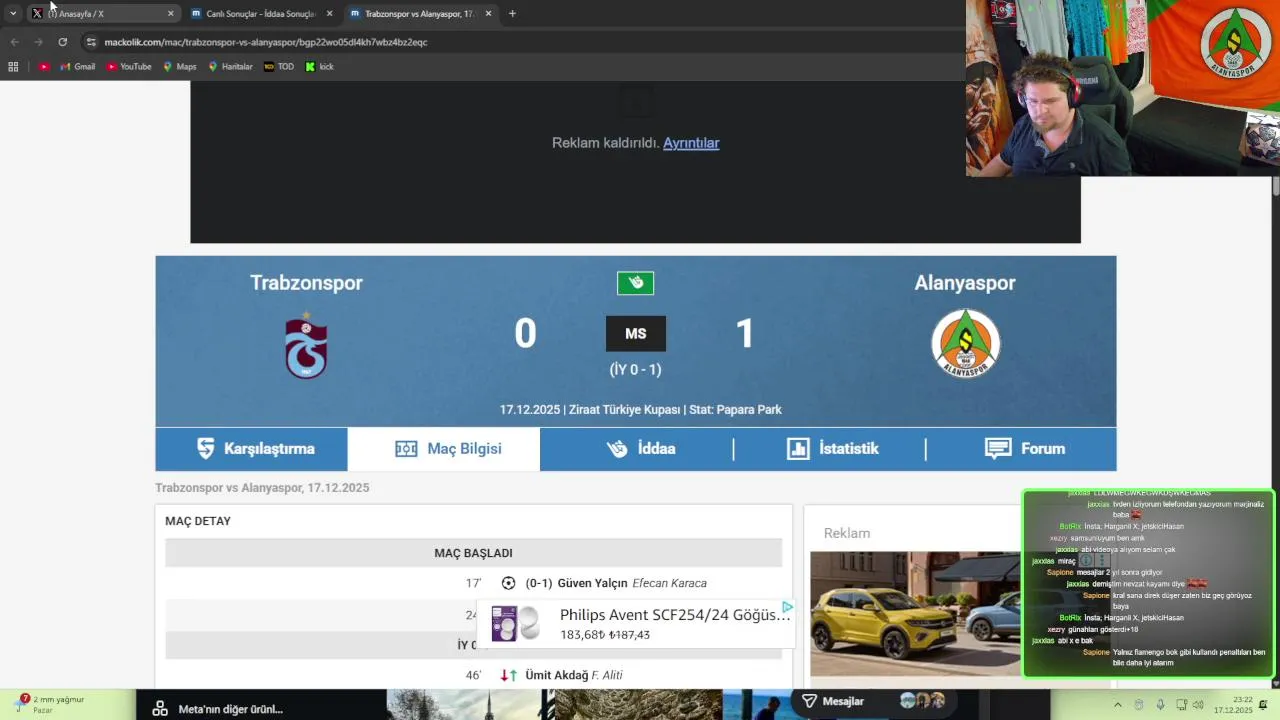Image resolution: width=1280 pixels, height=720 pixels.
Task: Click the Maç Bilgisi pitch icon
Action: 406,449
